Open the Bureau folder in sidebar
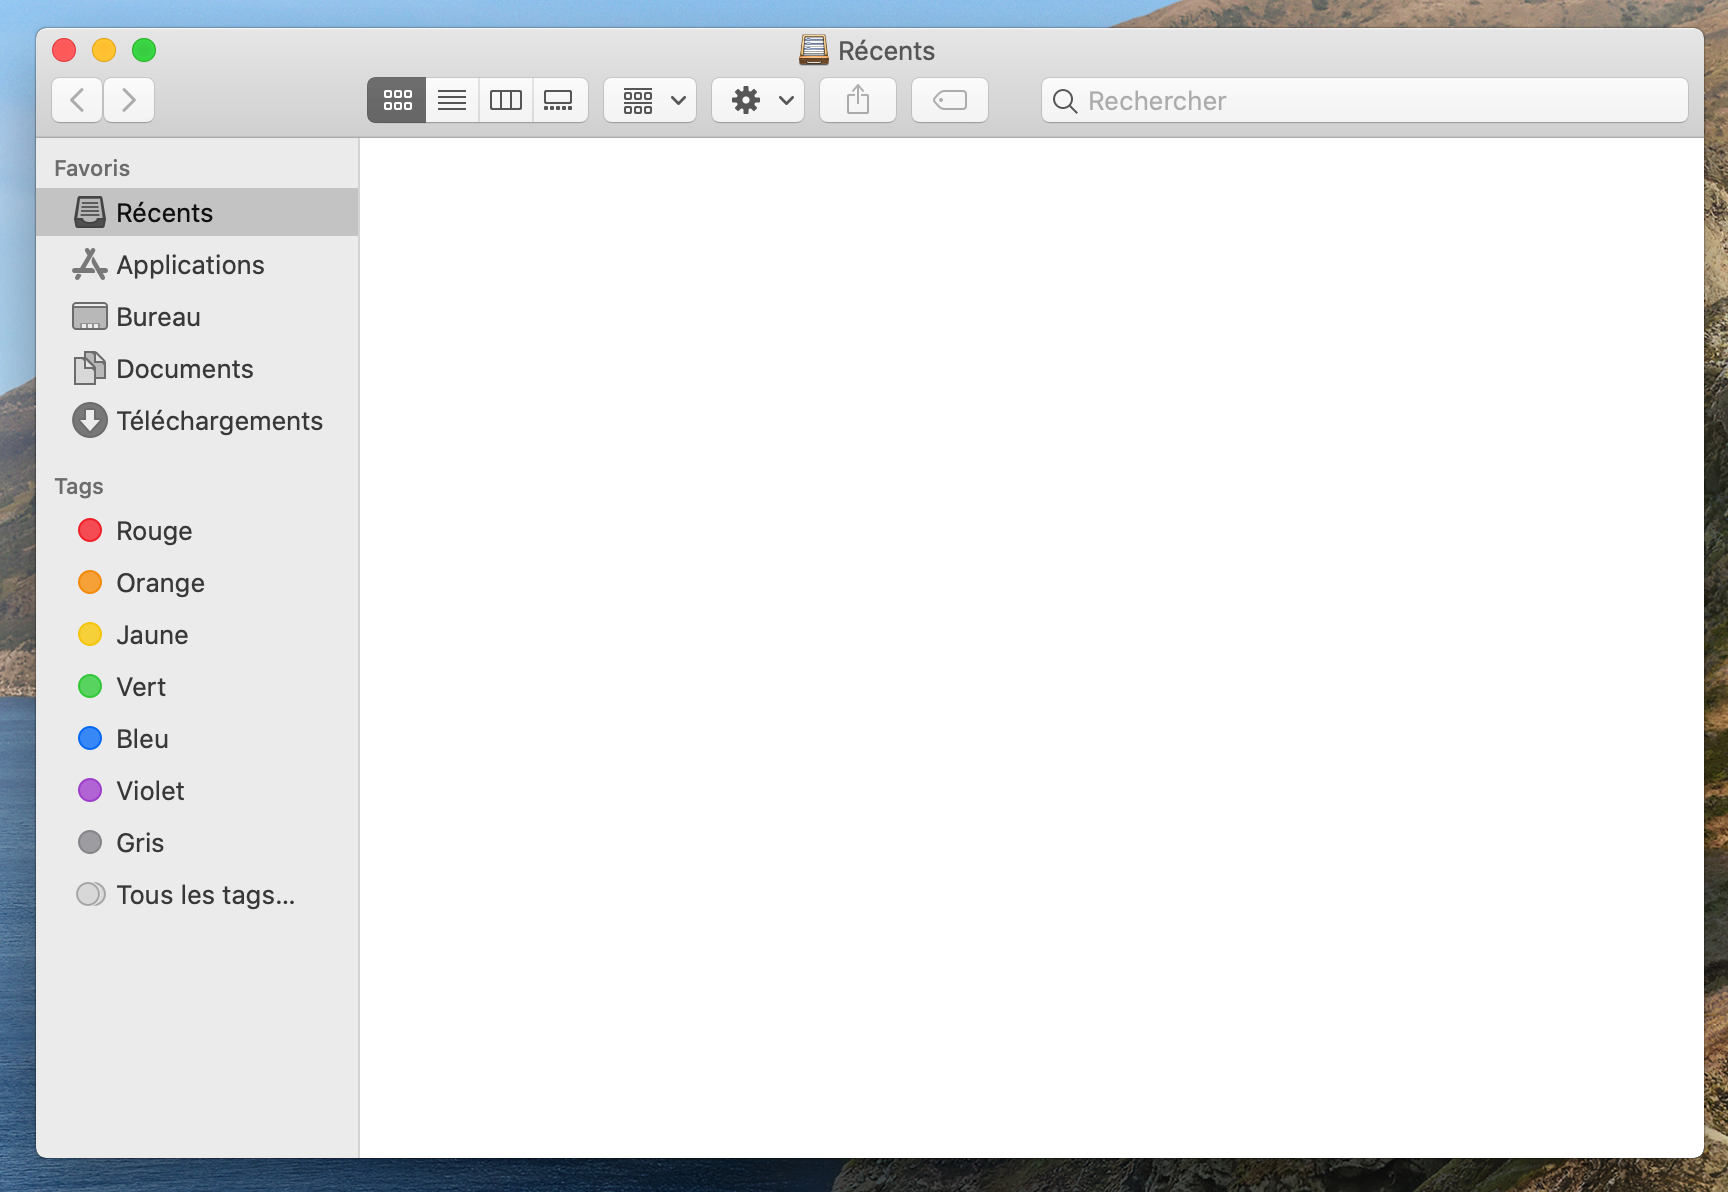The width and height of the screenshot is (1728, 1192). click(158, 317)
